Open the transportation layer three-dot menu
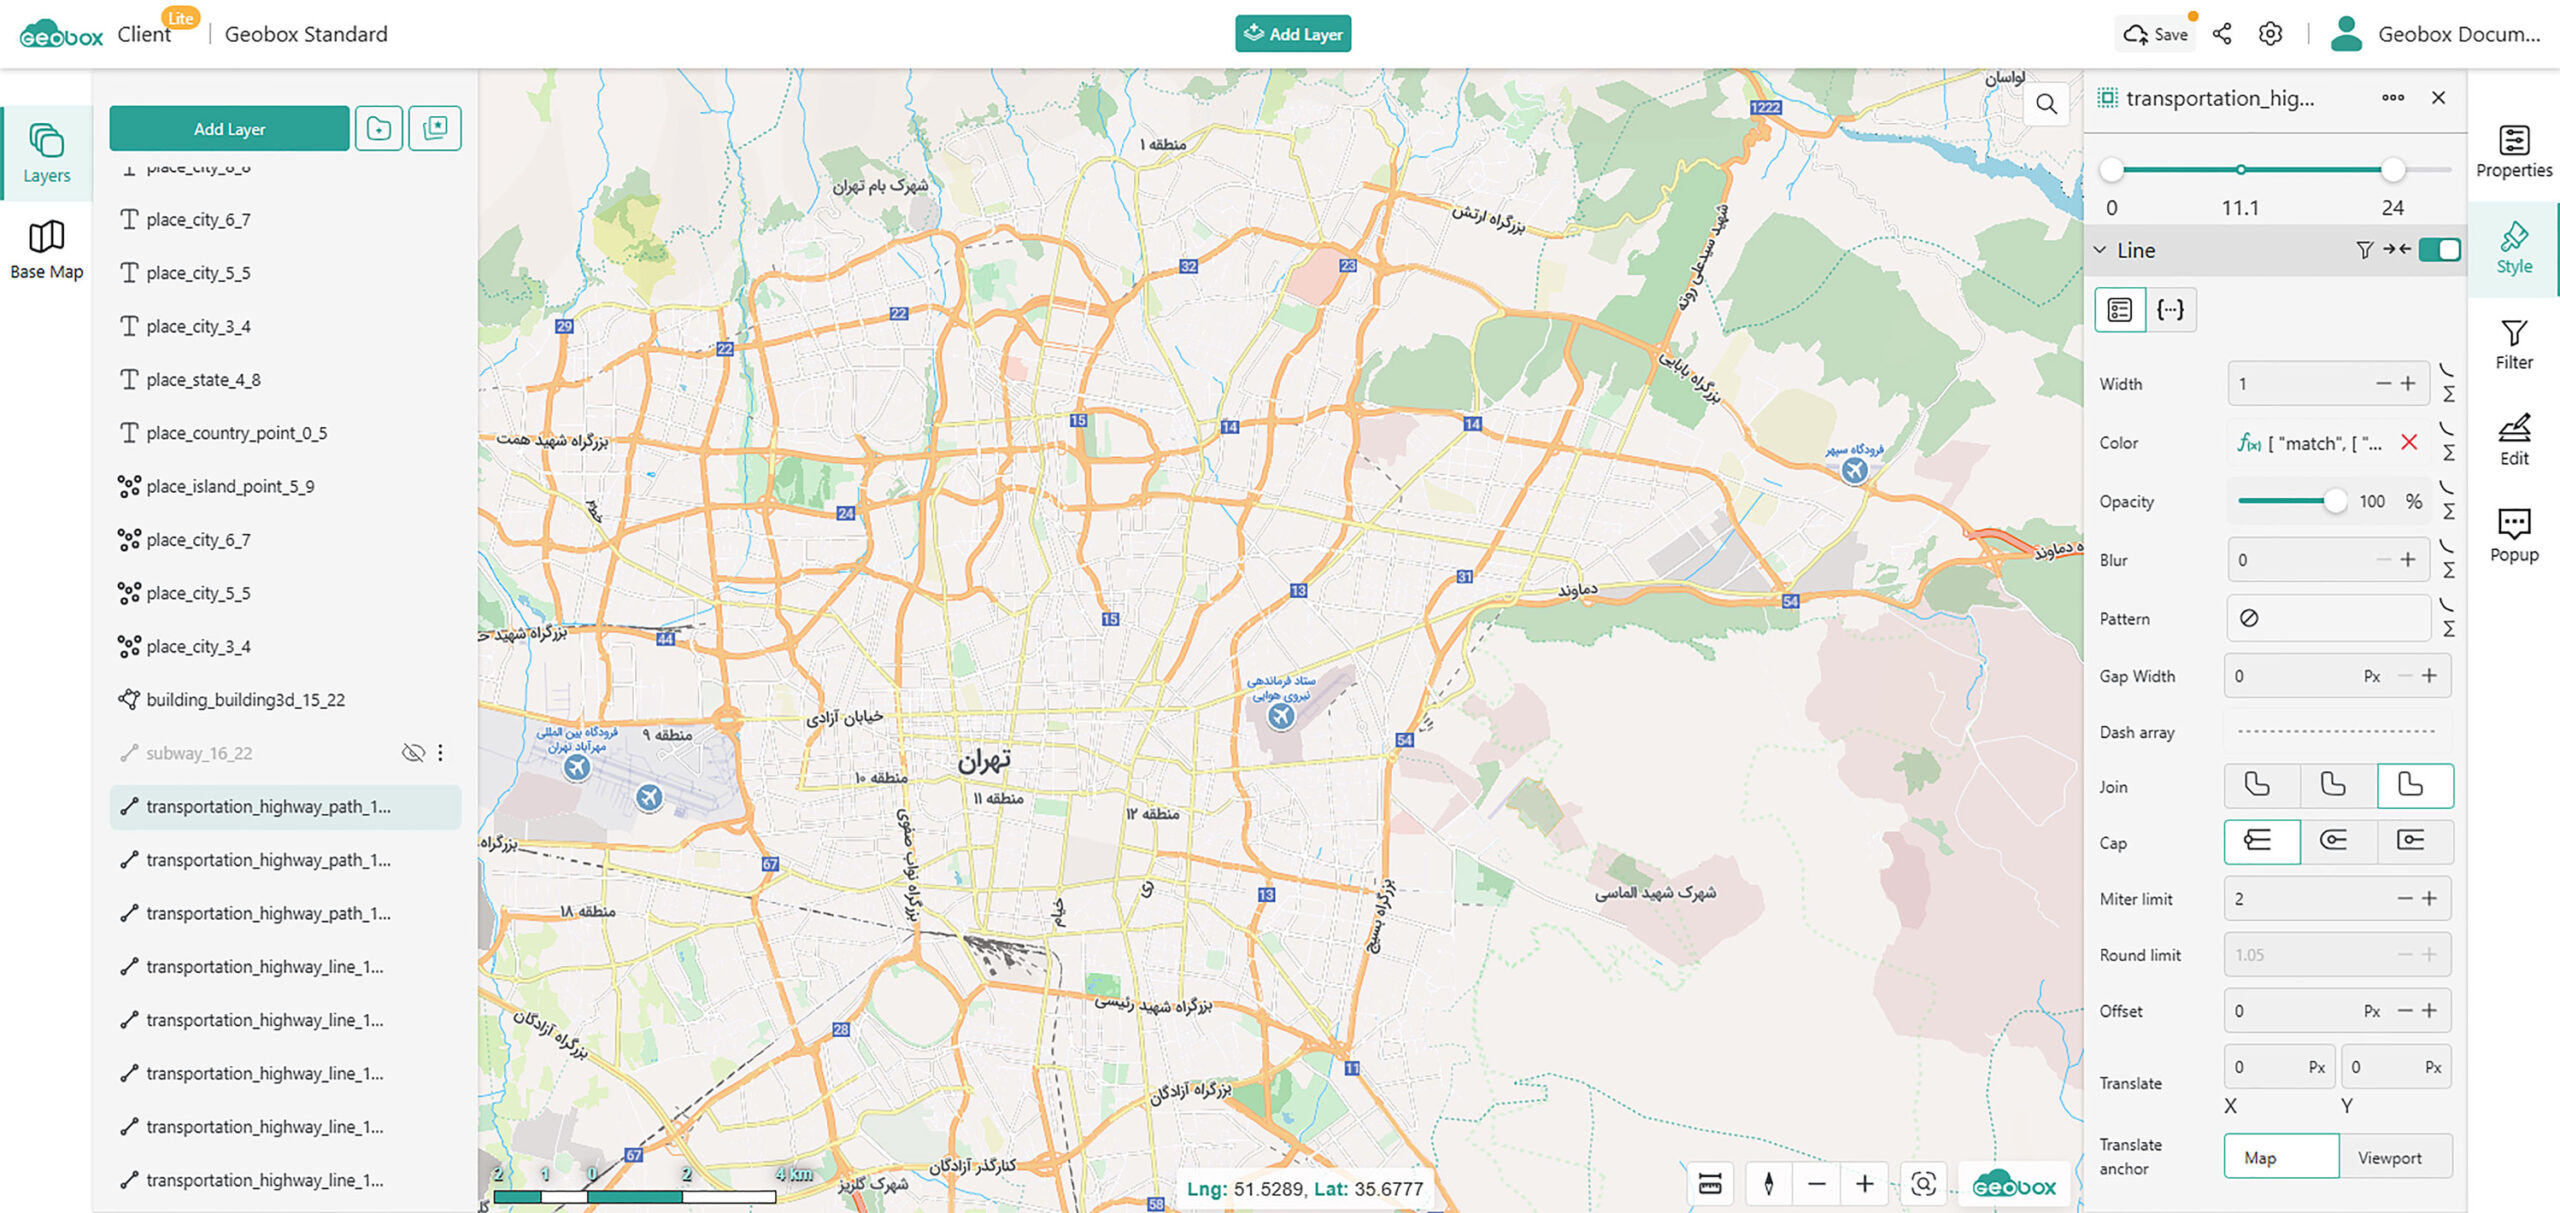 [2392, 98]
